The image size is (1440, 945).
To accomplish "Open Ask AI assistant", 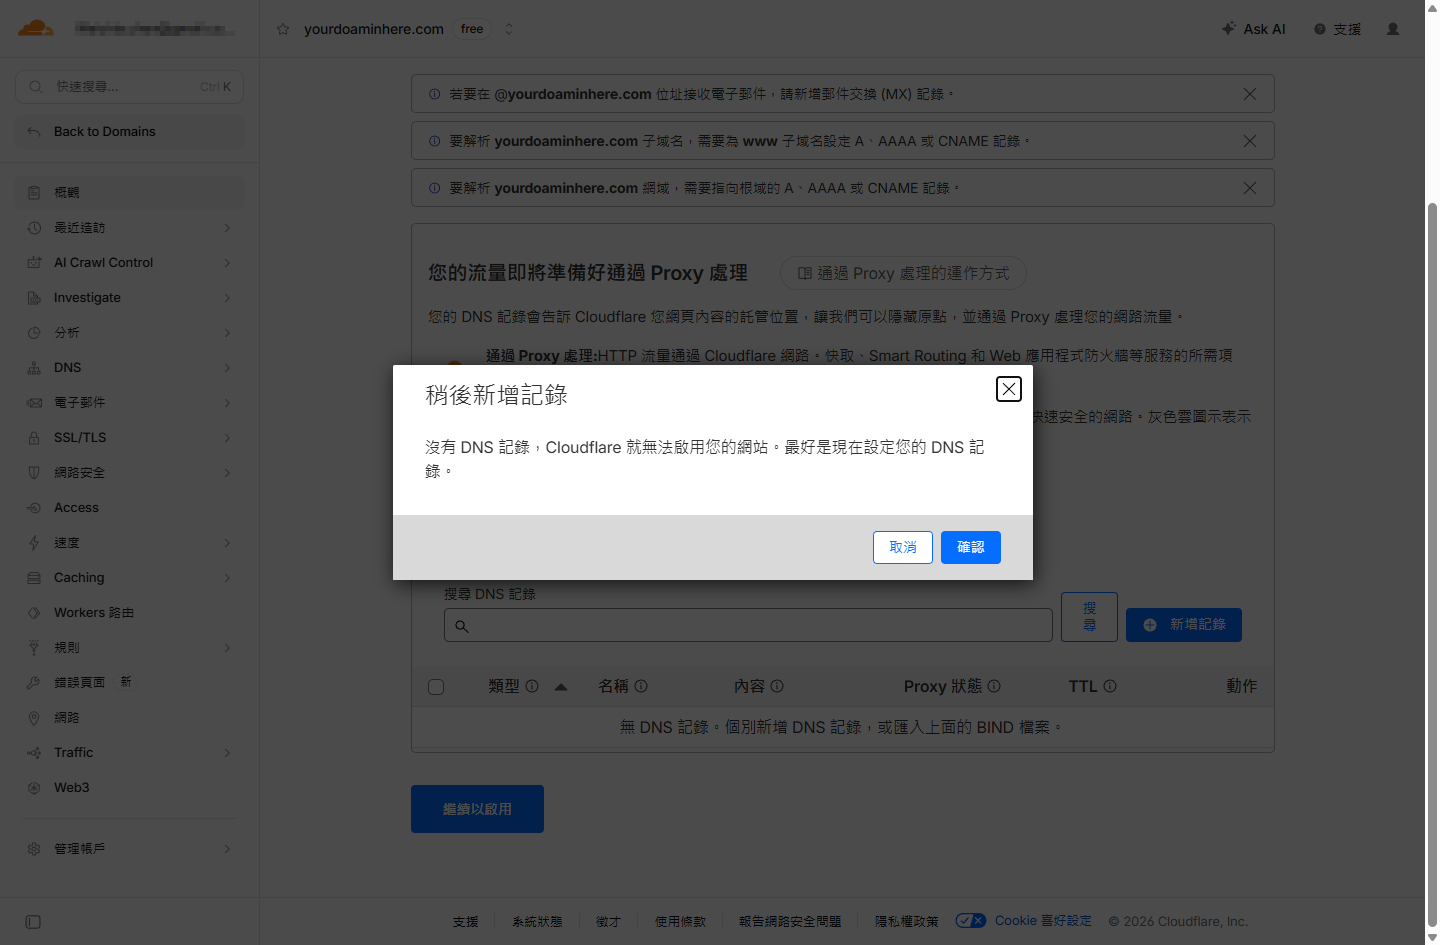I will click(x=1253, y=29).
